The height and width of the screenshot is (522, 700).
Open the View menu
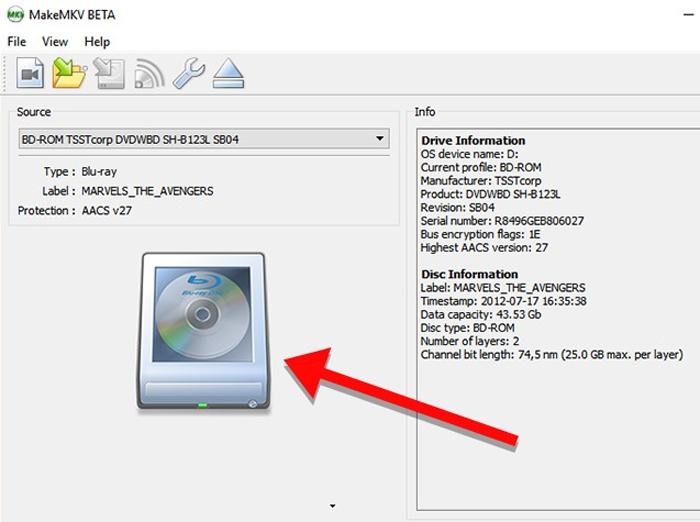click(x=55, y=42)
